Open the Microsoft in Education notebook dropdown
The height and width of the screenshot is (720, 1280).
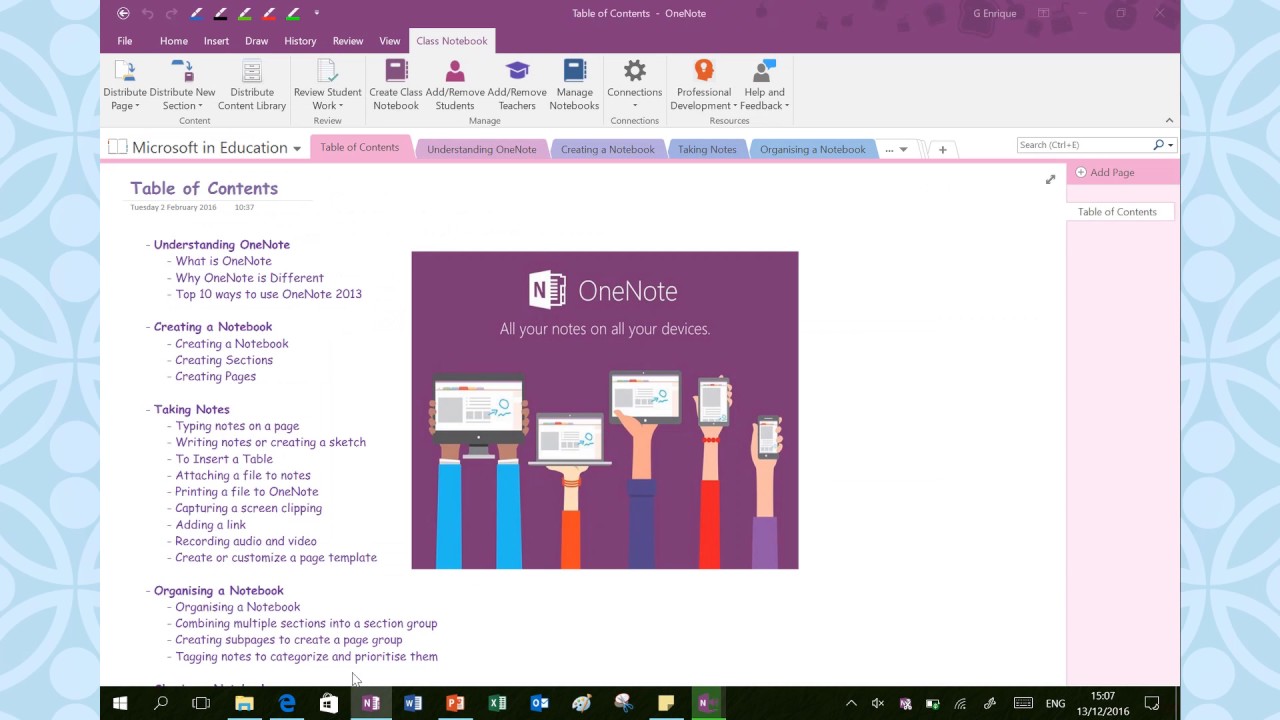click(297, 149)
